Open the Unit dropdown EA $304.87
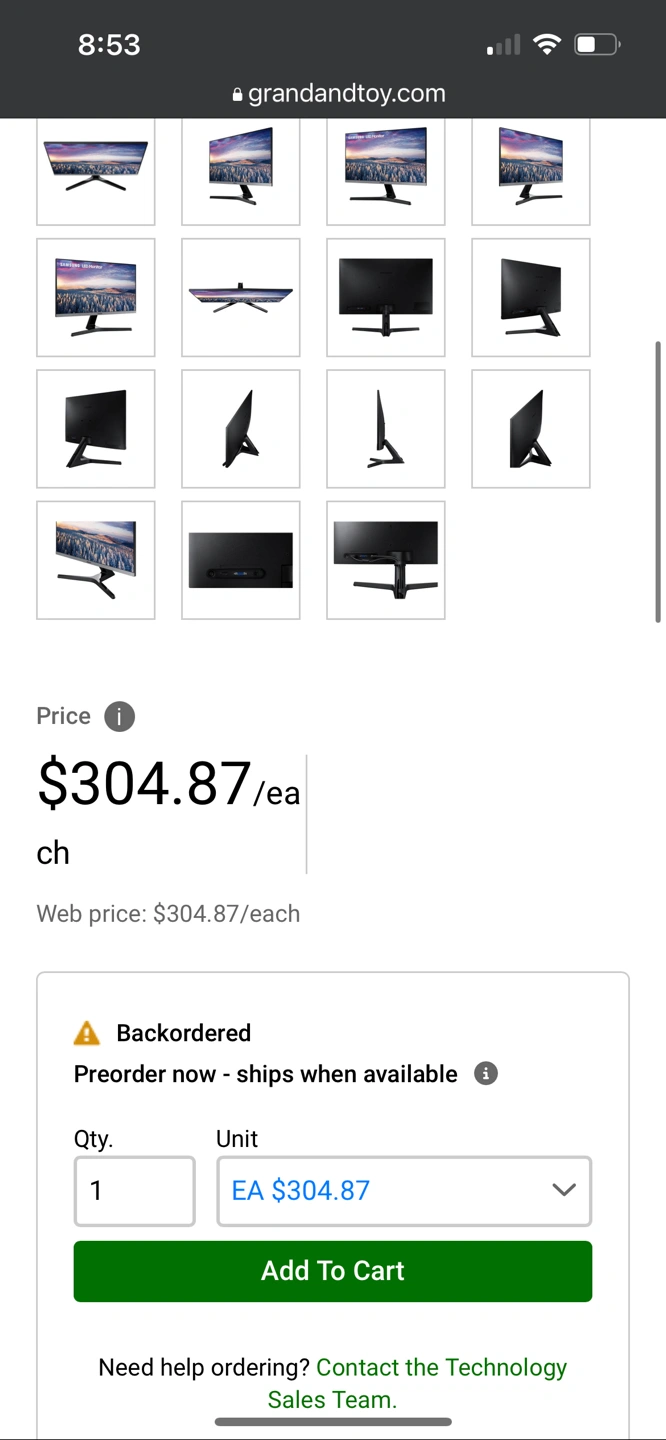 pyautogui.click(x=404, y=1190)
